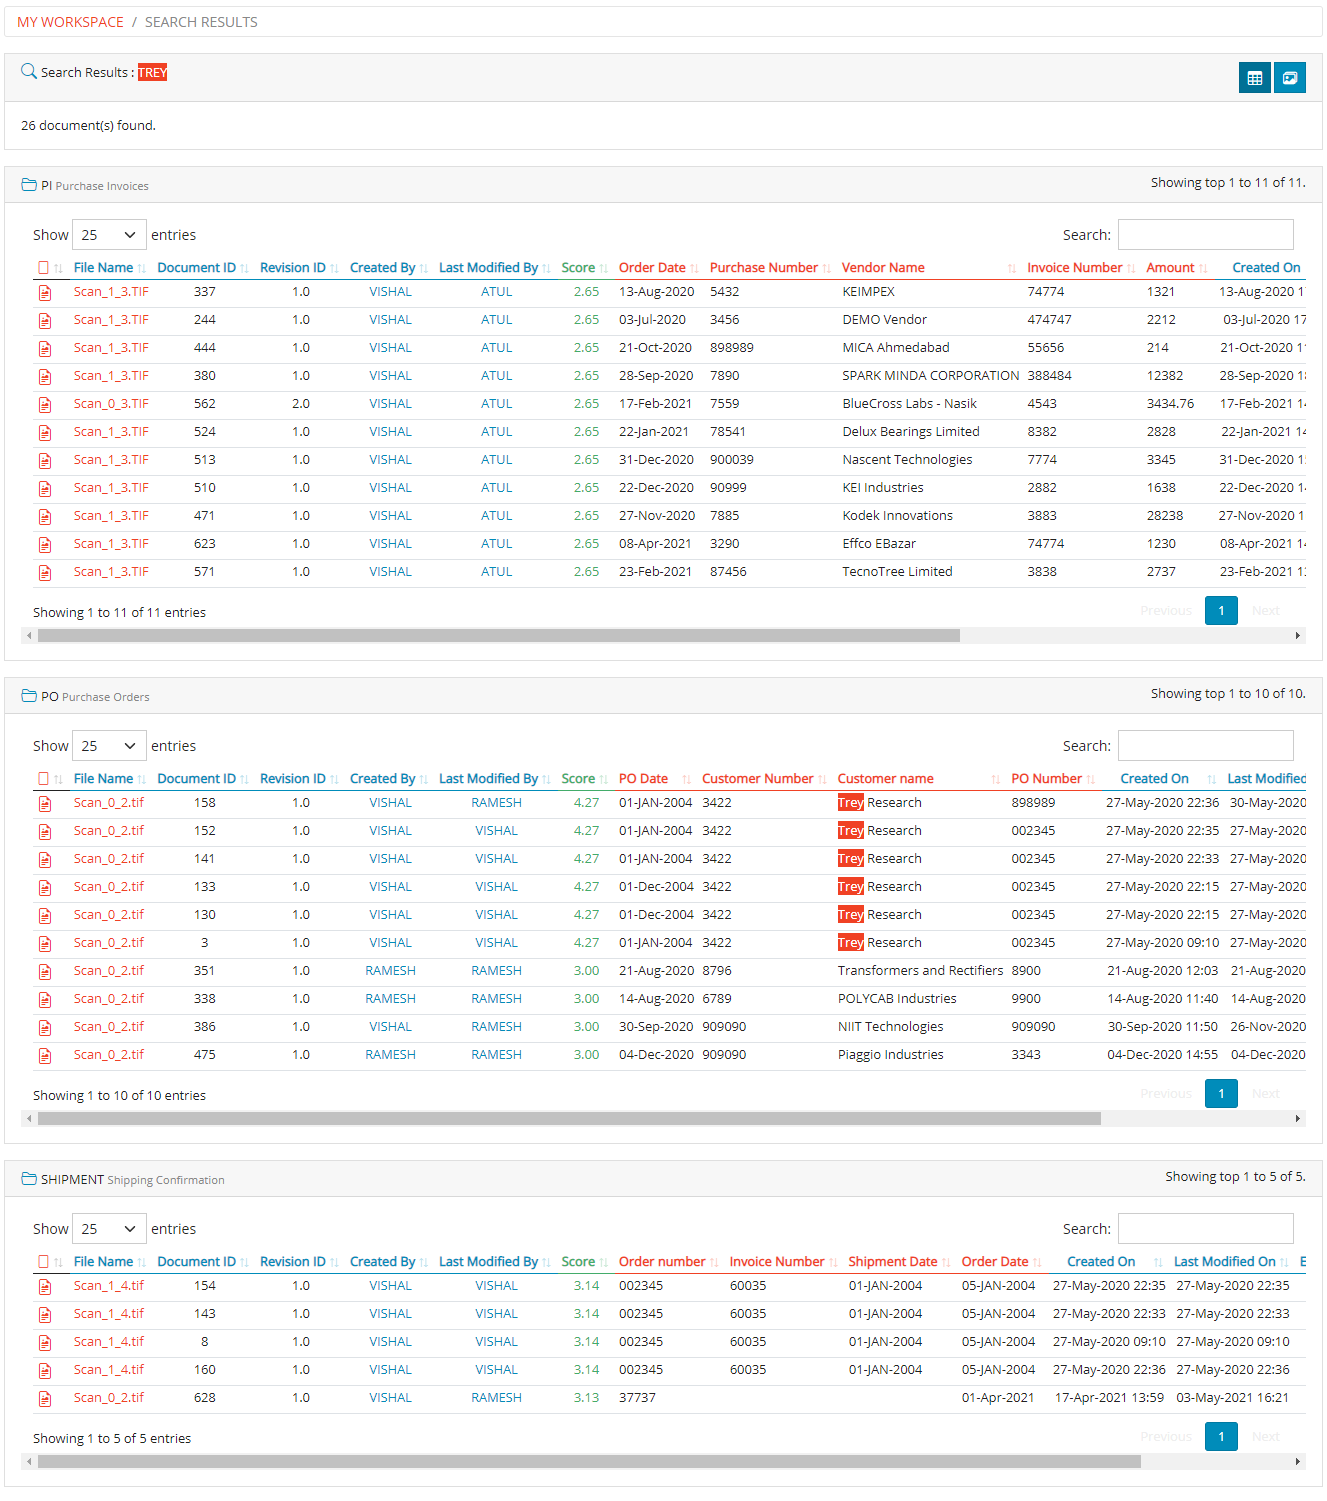Focus Search field in Shipment section
The image size is (1327, 1501).
tap(1205, 1229)
